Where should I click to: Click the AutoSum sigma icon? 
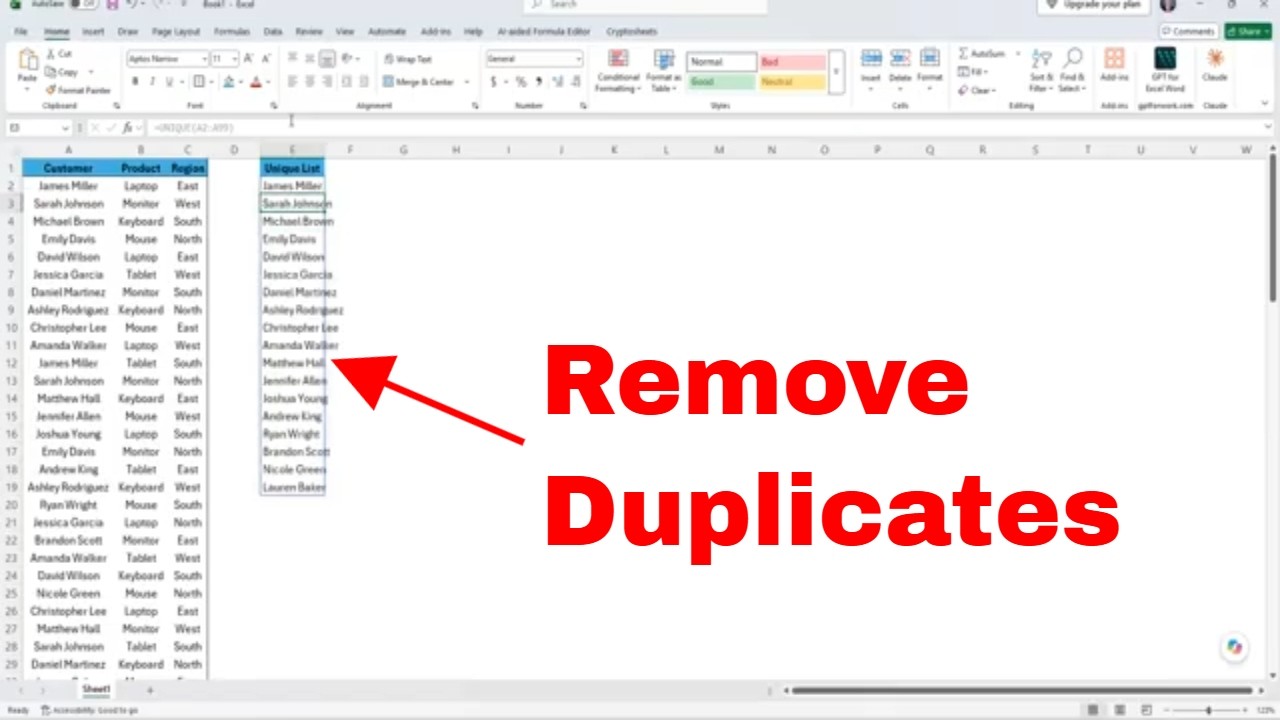(x=964, y=54)
